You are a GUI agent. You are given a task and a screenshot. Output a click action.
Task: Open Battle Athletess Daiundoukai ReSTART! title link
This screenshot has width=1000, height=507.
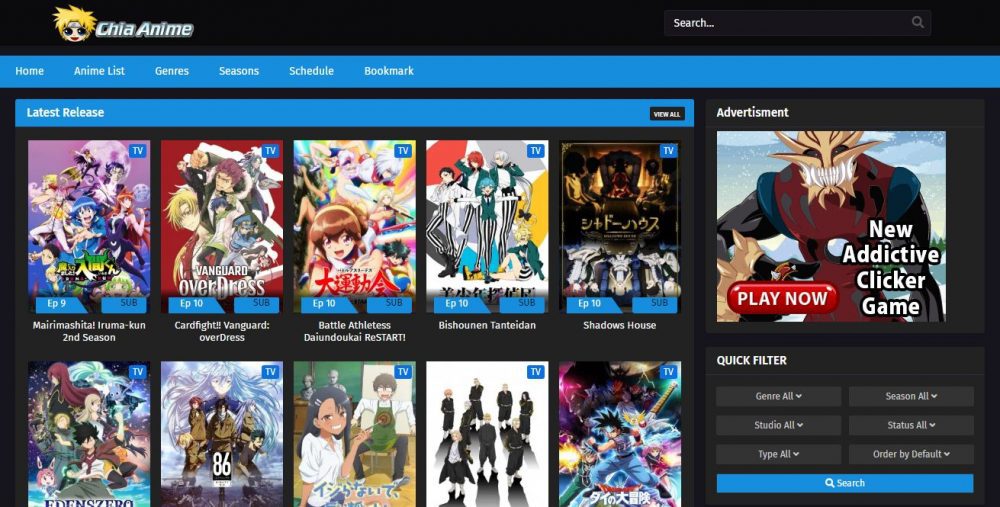click(355, 331)
